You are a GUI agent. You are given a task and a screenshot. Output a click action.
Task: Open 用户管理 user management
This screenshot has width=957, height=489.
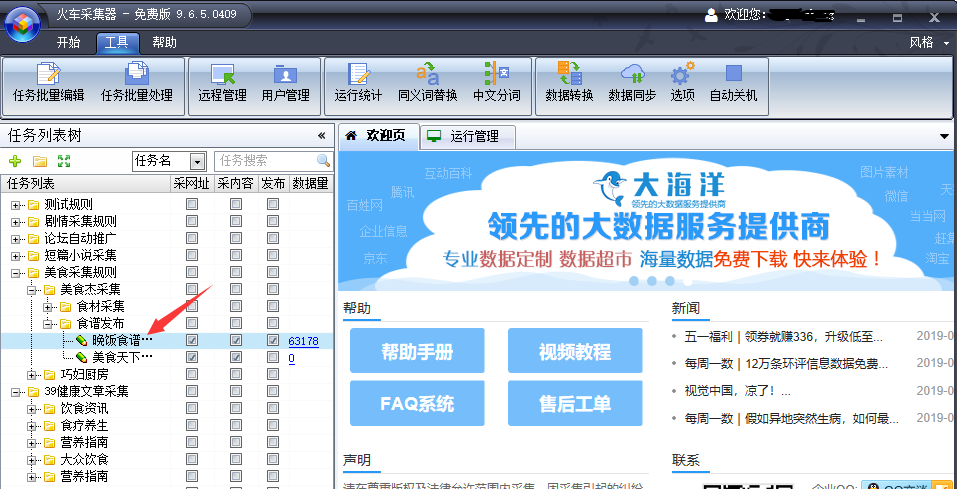point(285,82)
